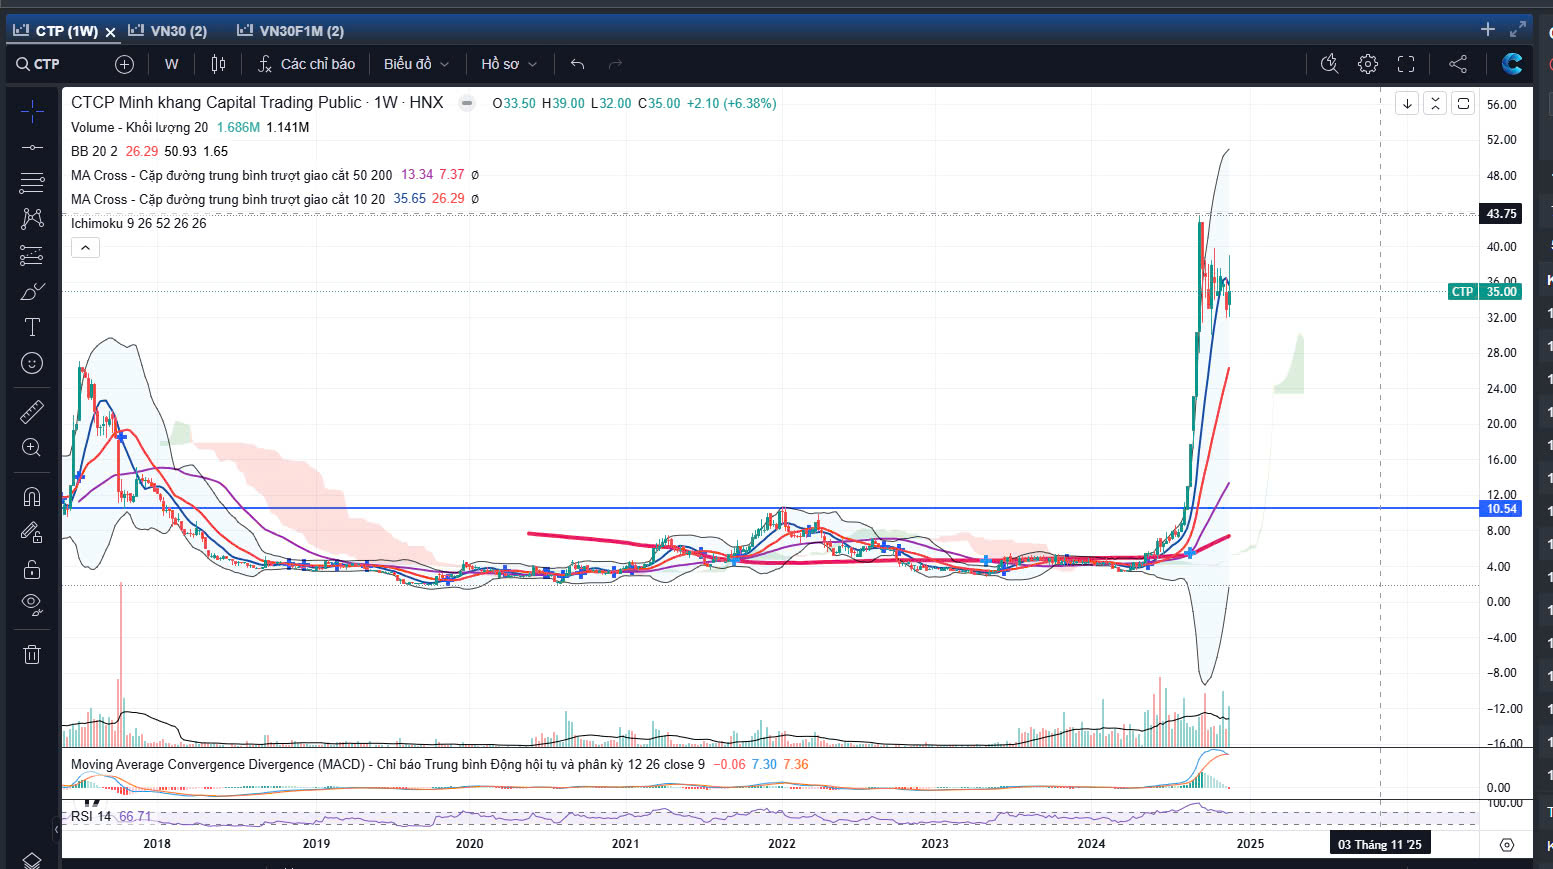Open the quick search icon

coord(1329,64)
